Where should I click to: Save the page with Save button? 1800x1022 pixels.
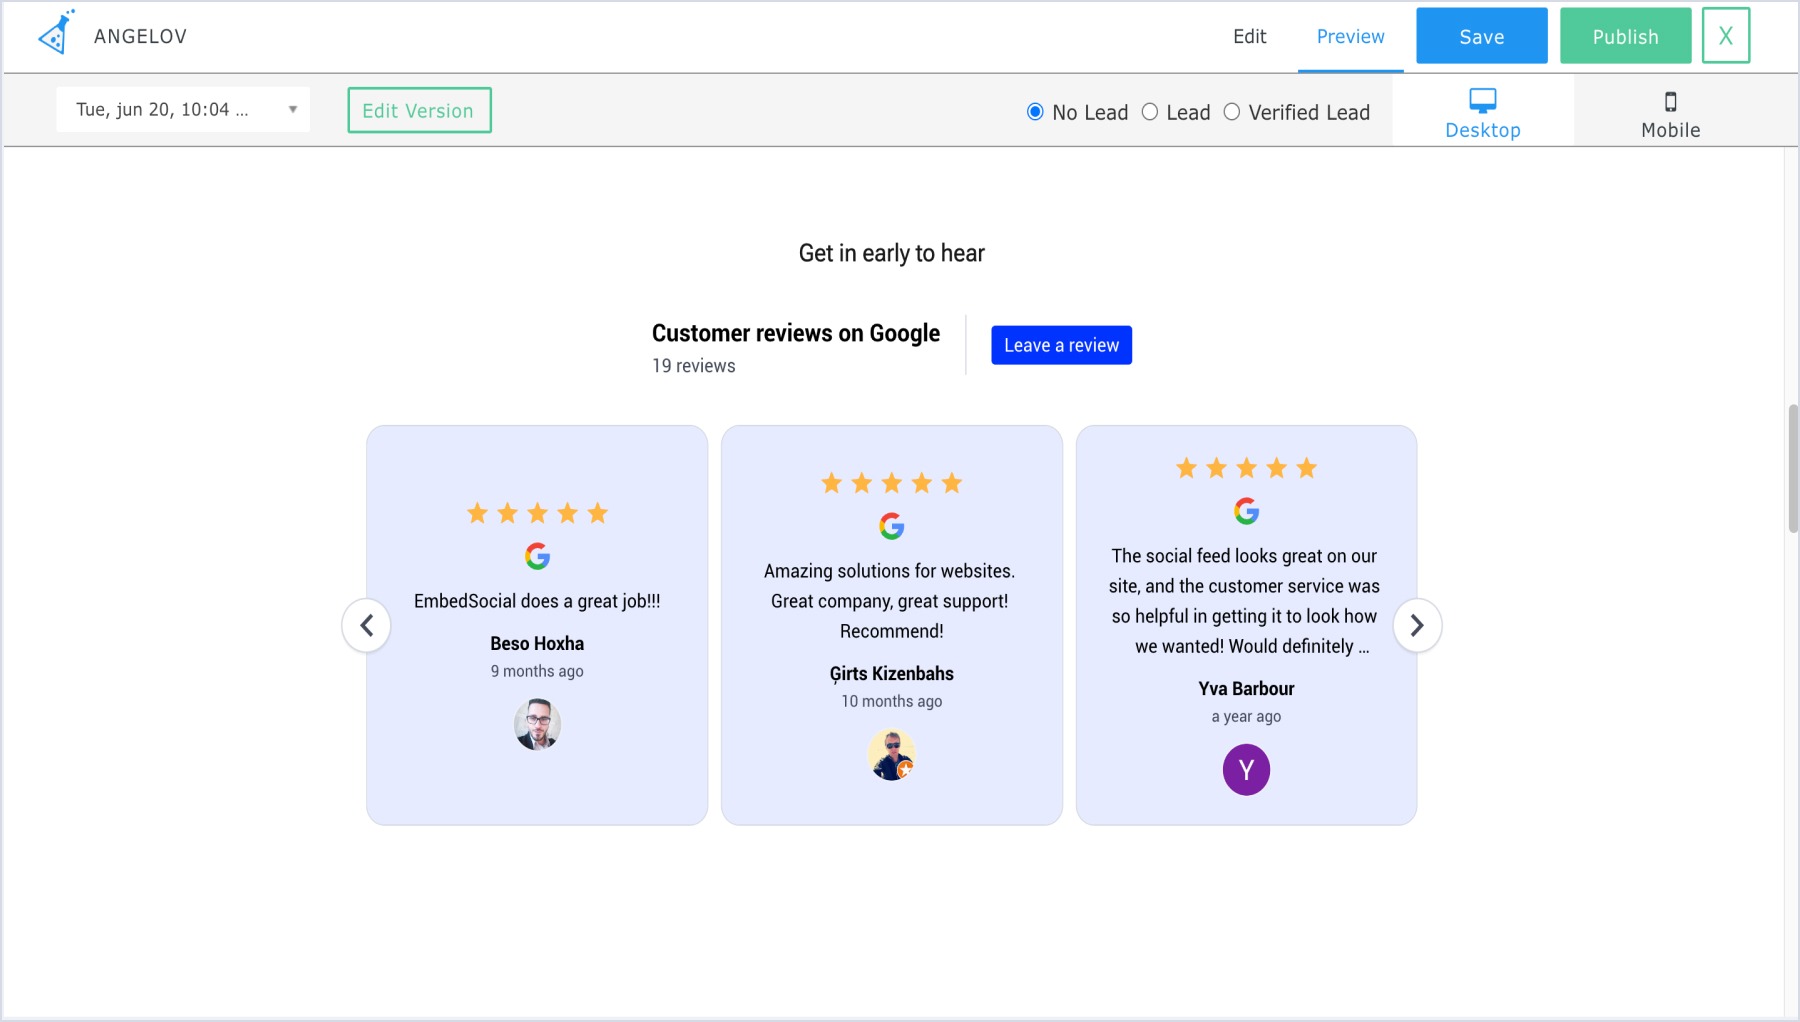click(1481, 36)
